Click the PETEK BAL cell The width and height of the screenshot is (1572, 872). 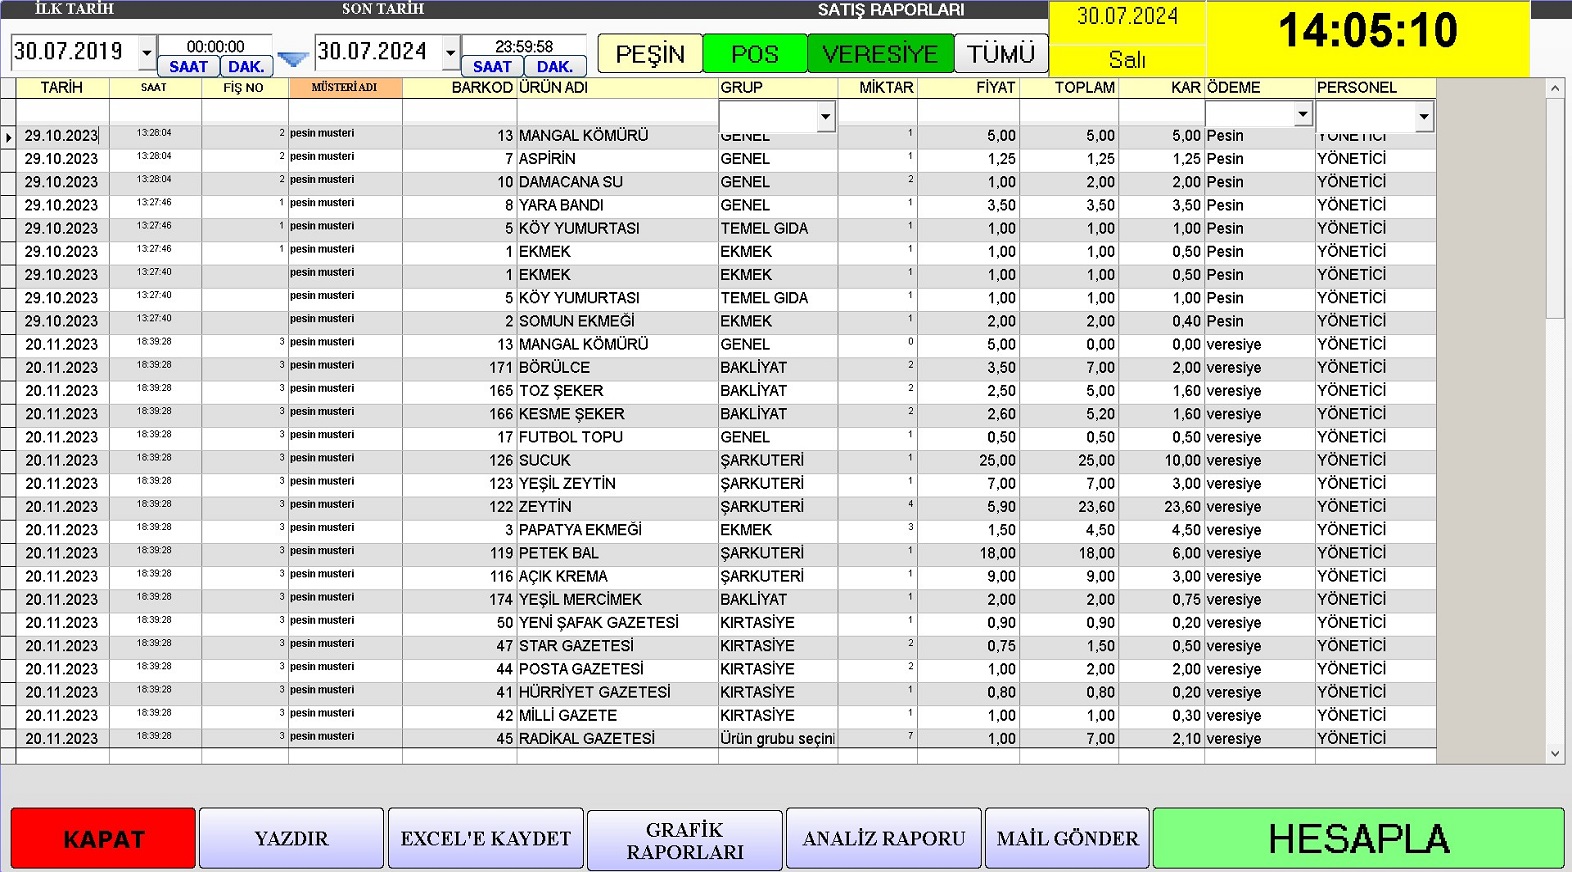(x=617, y=553)
